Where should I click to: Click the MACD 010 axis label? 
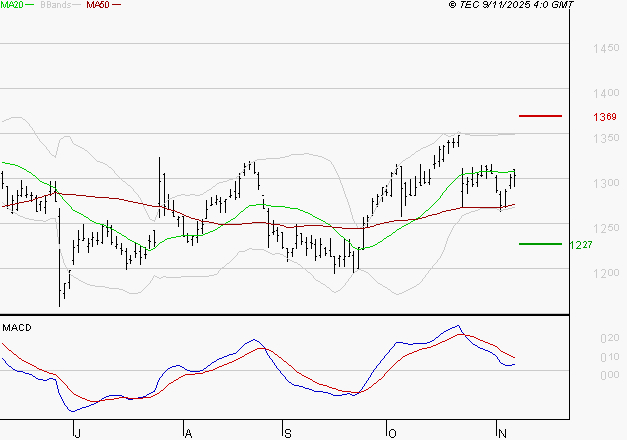tap(610, 357)
